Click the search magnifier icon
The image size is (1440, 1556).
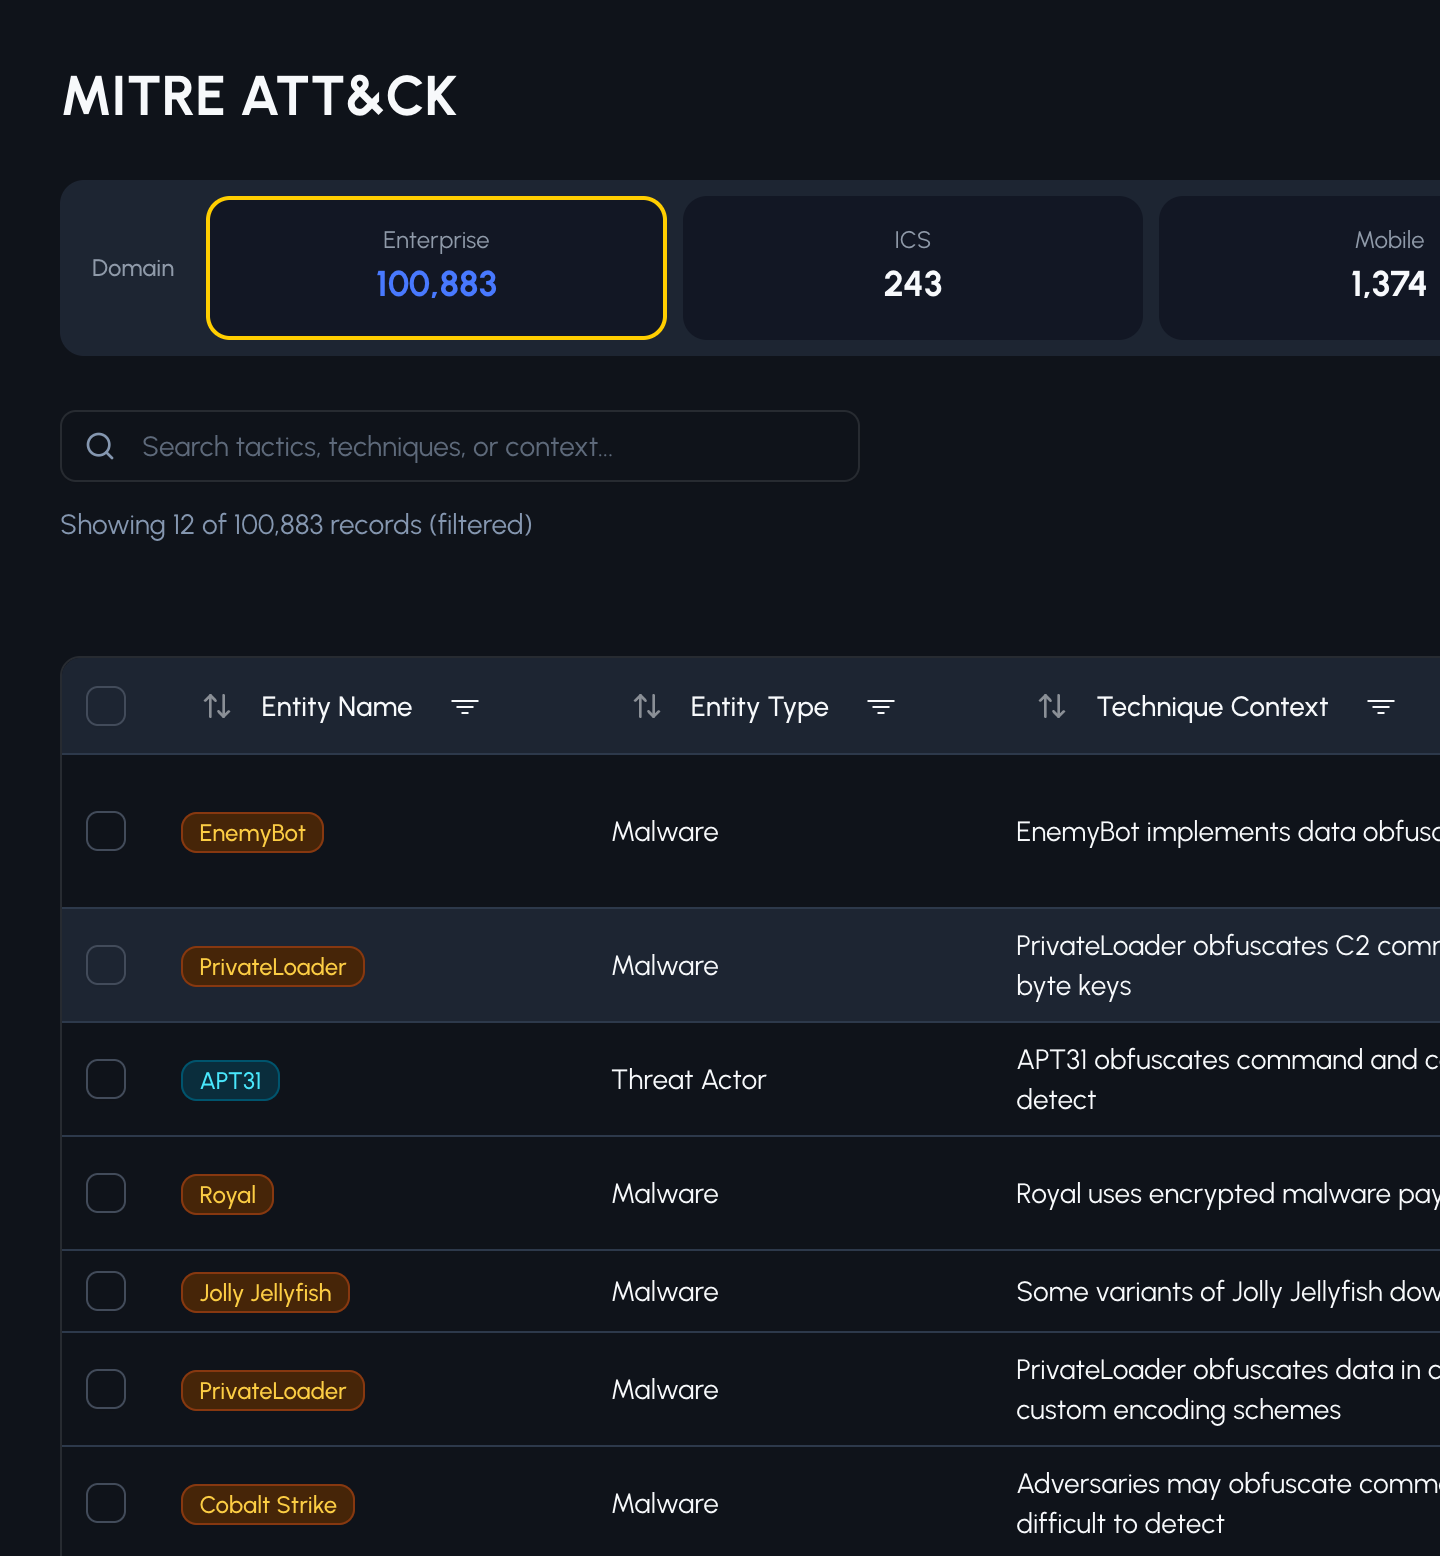point(100,446)
